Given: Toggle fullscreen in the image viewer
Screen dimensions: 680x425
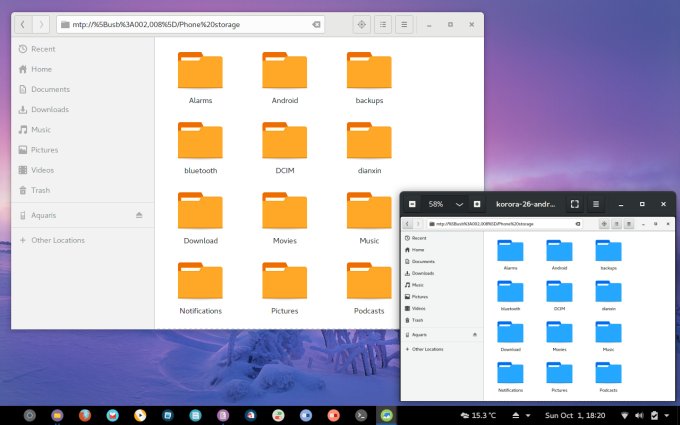Looking at the screenshot, I should click(x=575, y=204).
